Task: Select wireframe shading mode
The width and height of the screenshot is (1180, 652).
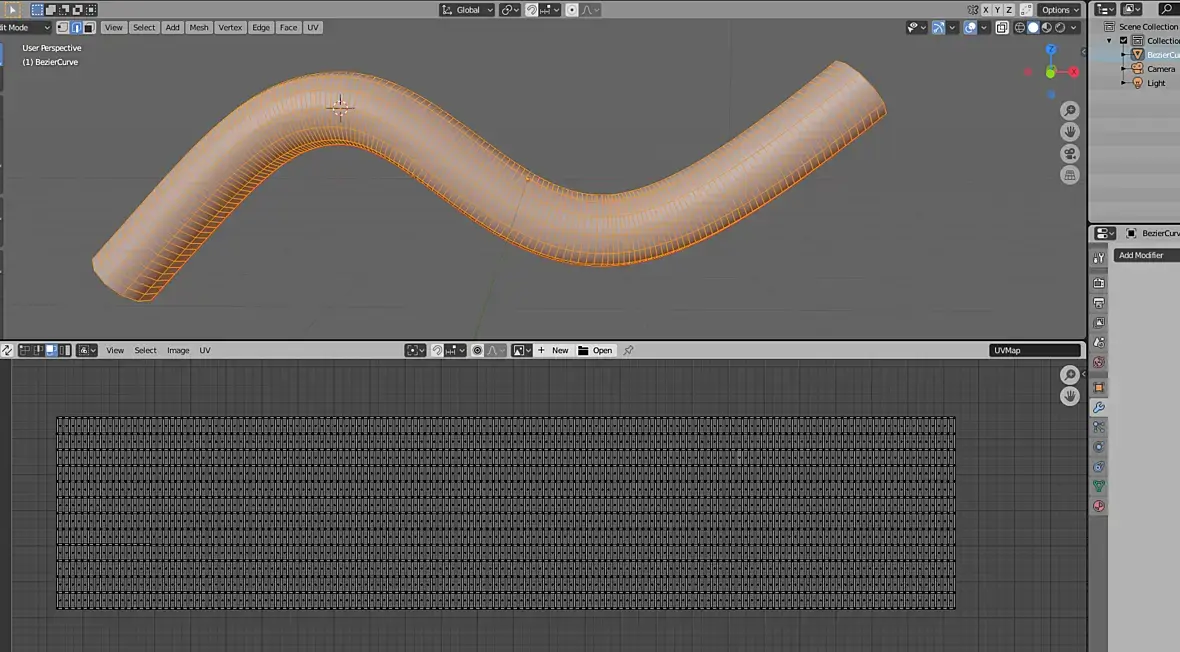Action: 1020,27
